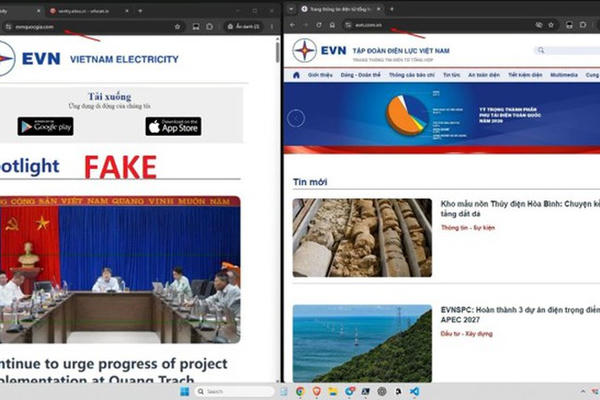Click the Incognito indicator in left browser
Viewport: 600px width, 400px height.
click(x=243, y=27)
